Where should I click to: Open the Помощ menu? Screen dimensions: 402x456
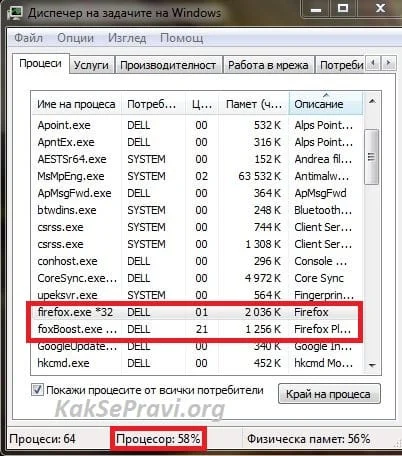(181, 38)
